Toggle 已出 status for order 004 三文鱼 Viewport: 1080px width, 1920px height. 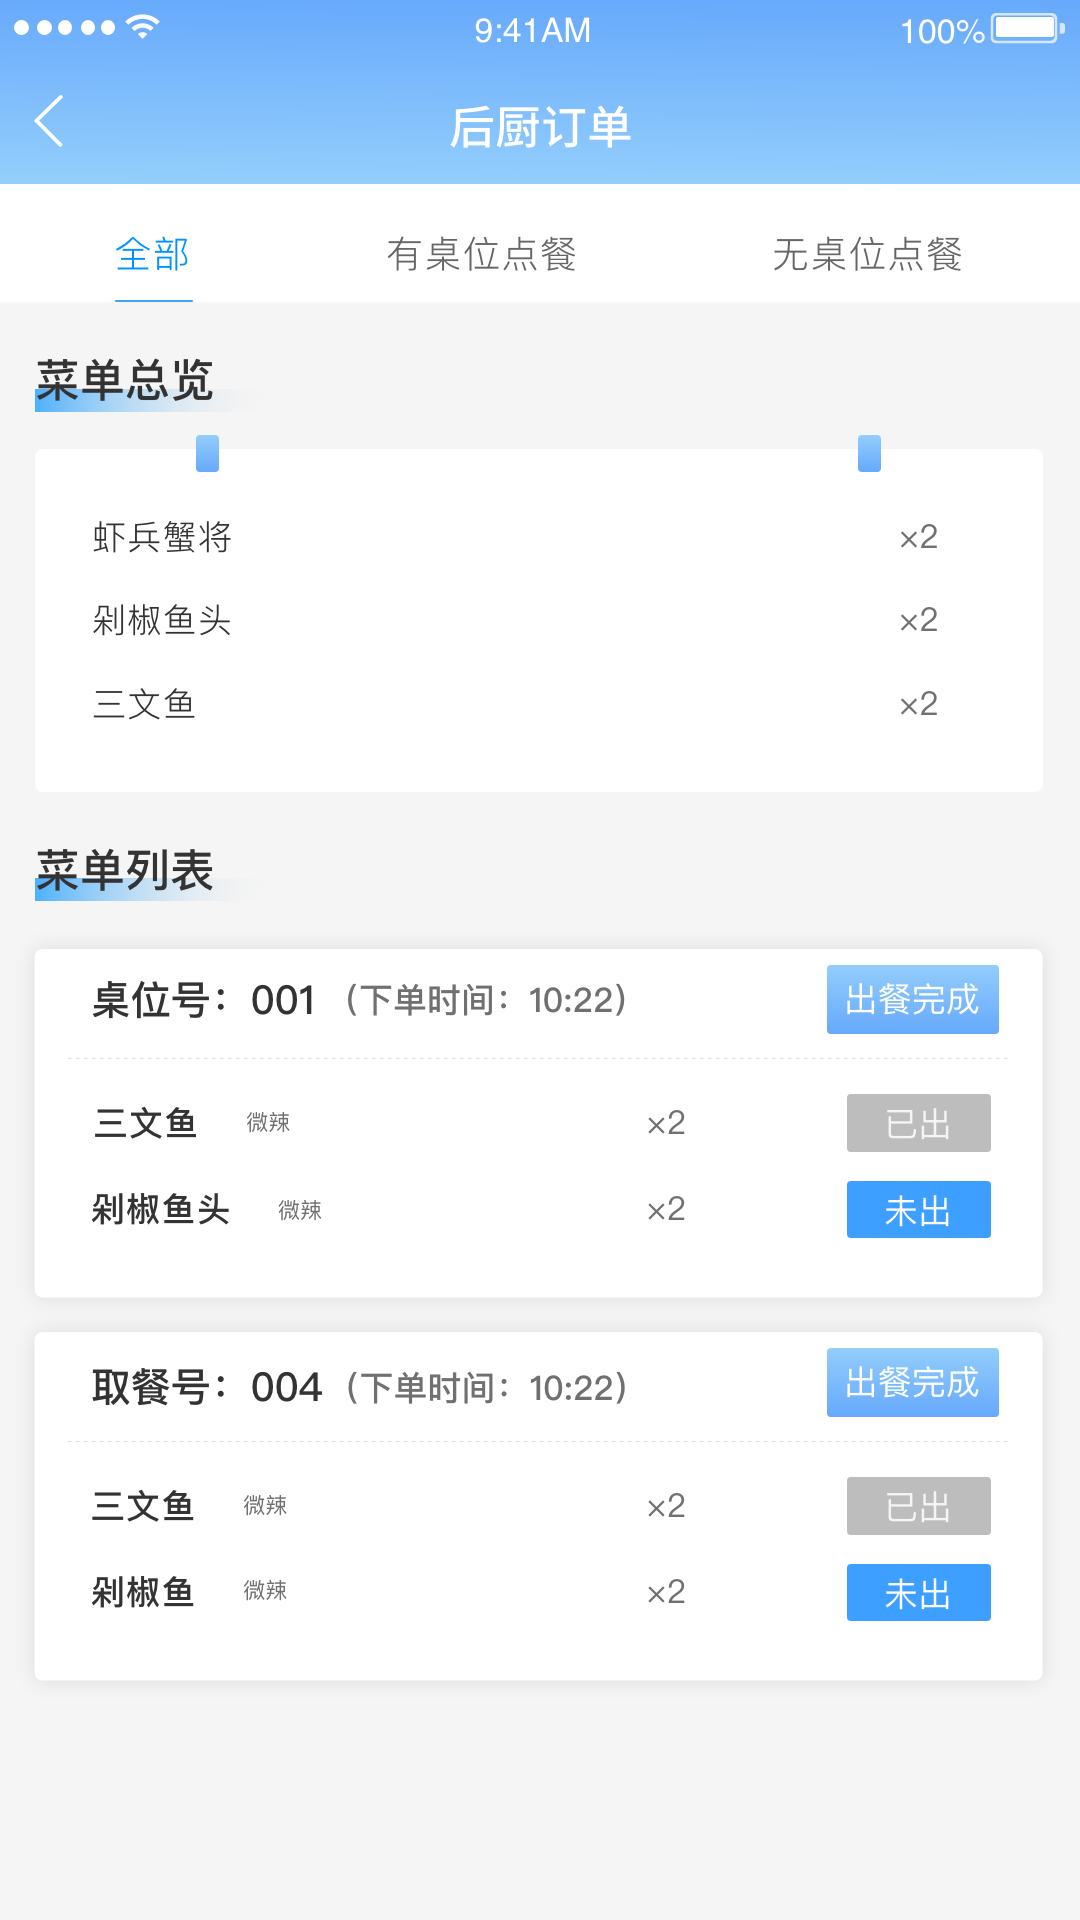918,1506
